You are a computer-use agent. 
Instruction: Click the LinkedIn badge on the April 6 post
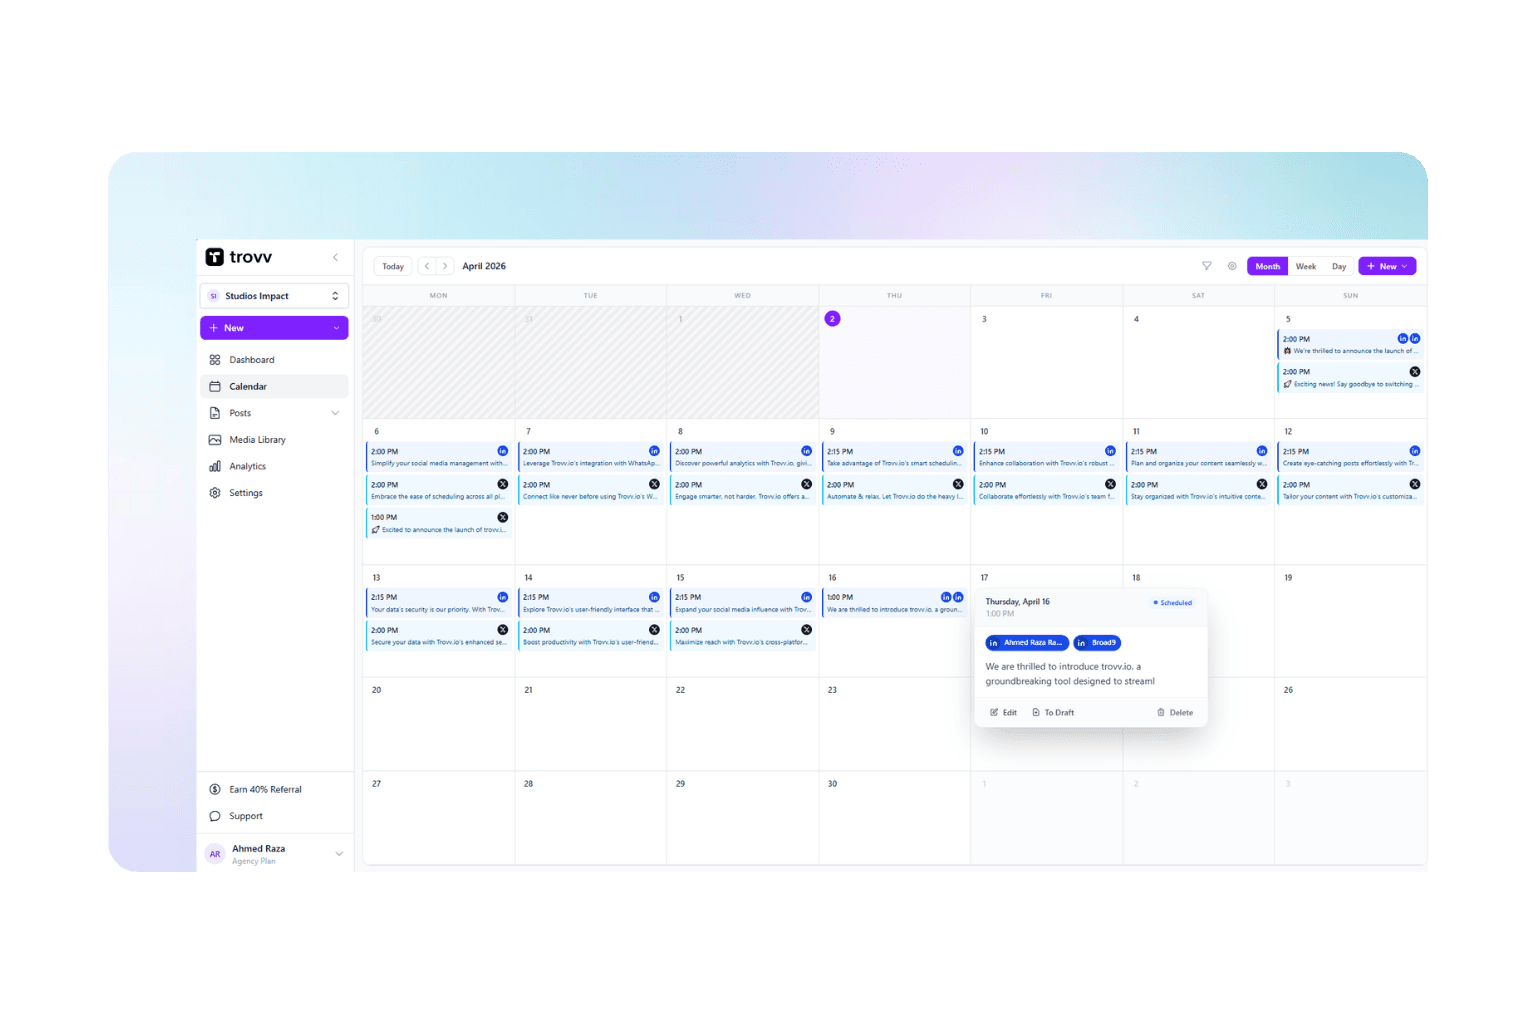coord(503,451)
